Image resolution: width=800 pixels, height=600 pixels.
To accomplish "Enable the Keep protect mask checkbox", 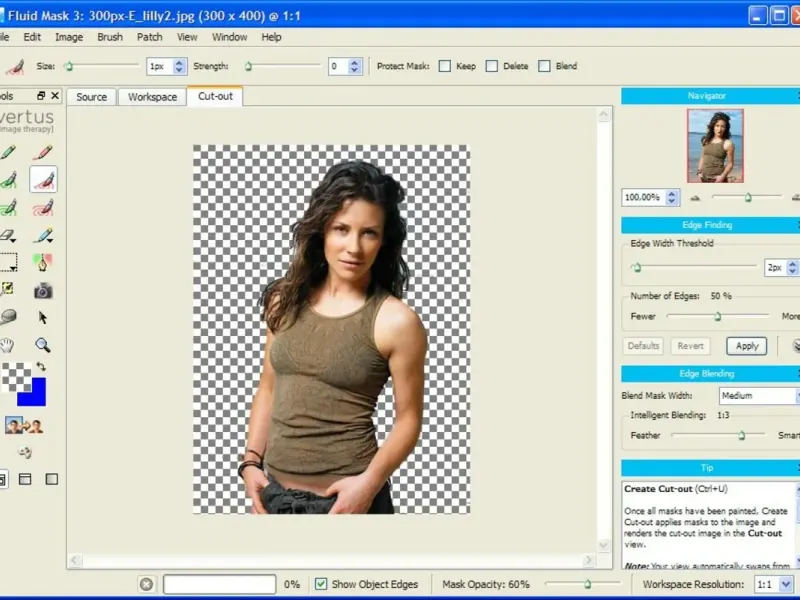I will tap(445, 66).
